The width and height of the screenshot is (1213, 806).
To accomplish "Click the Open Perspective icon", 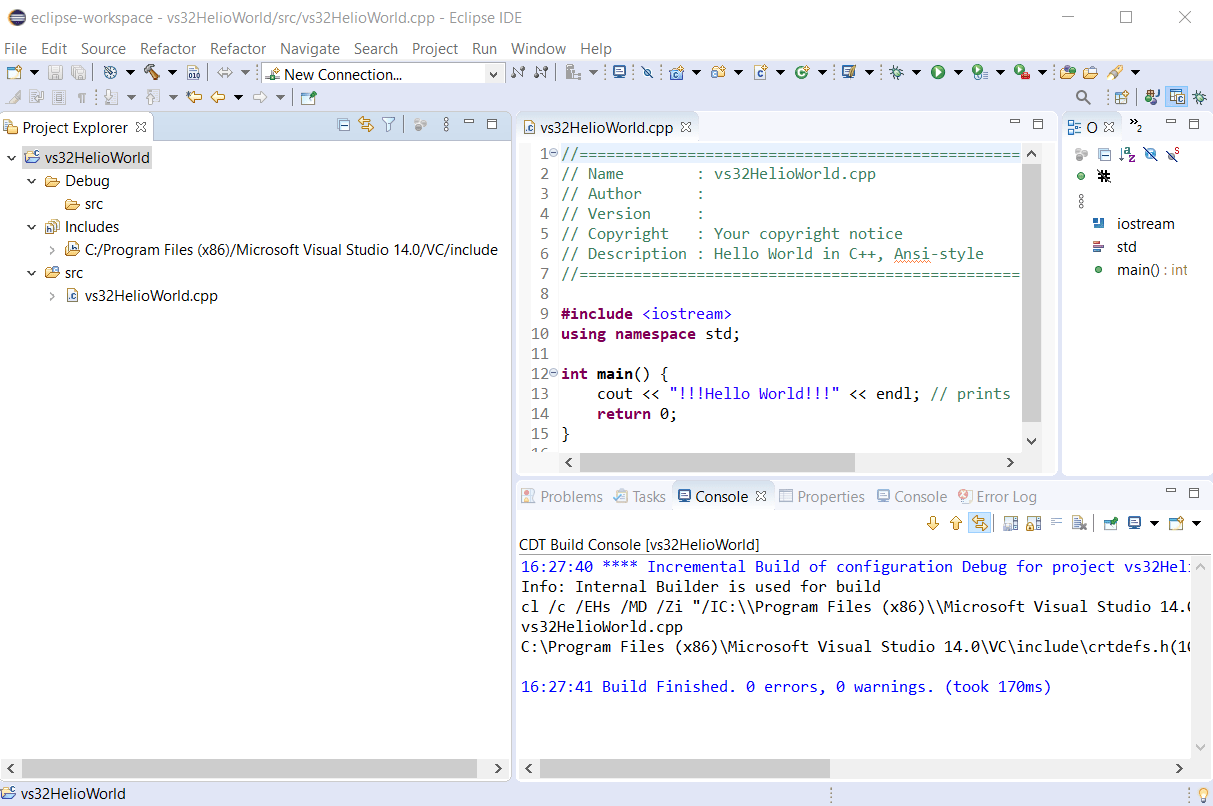I will (1122, 97).
